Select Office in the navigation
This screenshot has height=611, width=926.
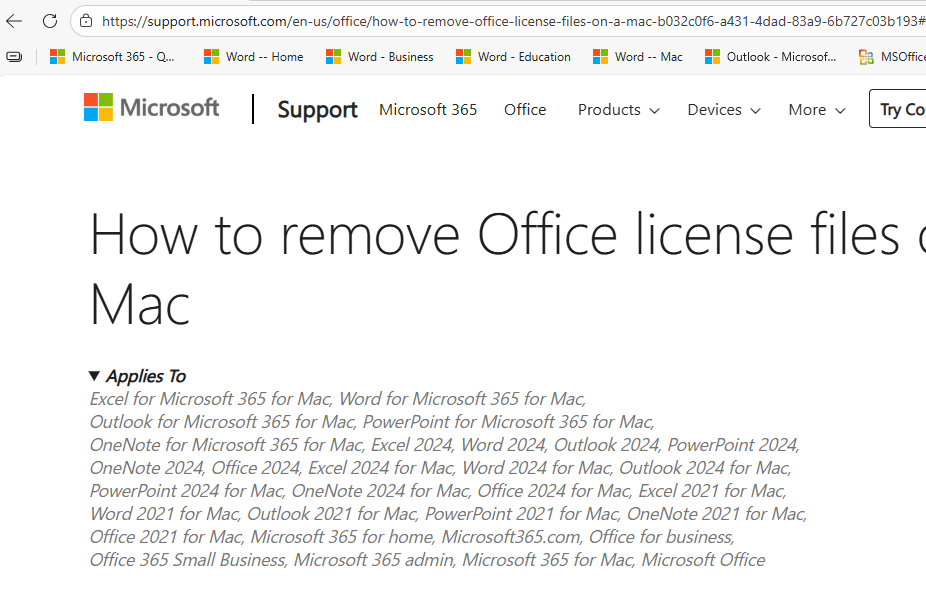click(x=525, y=110)
